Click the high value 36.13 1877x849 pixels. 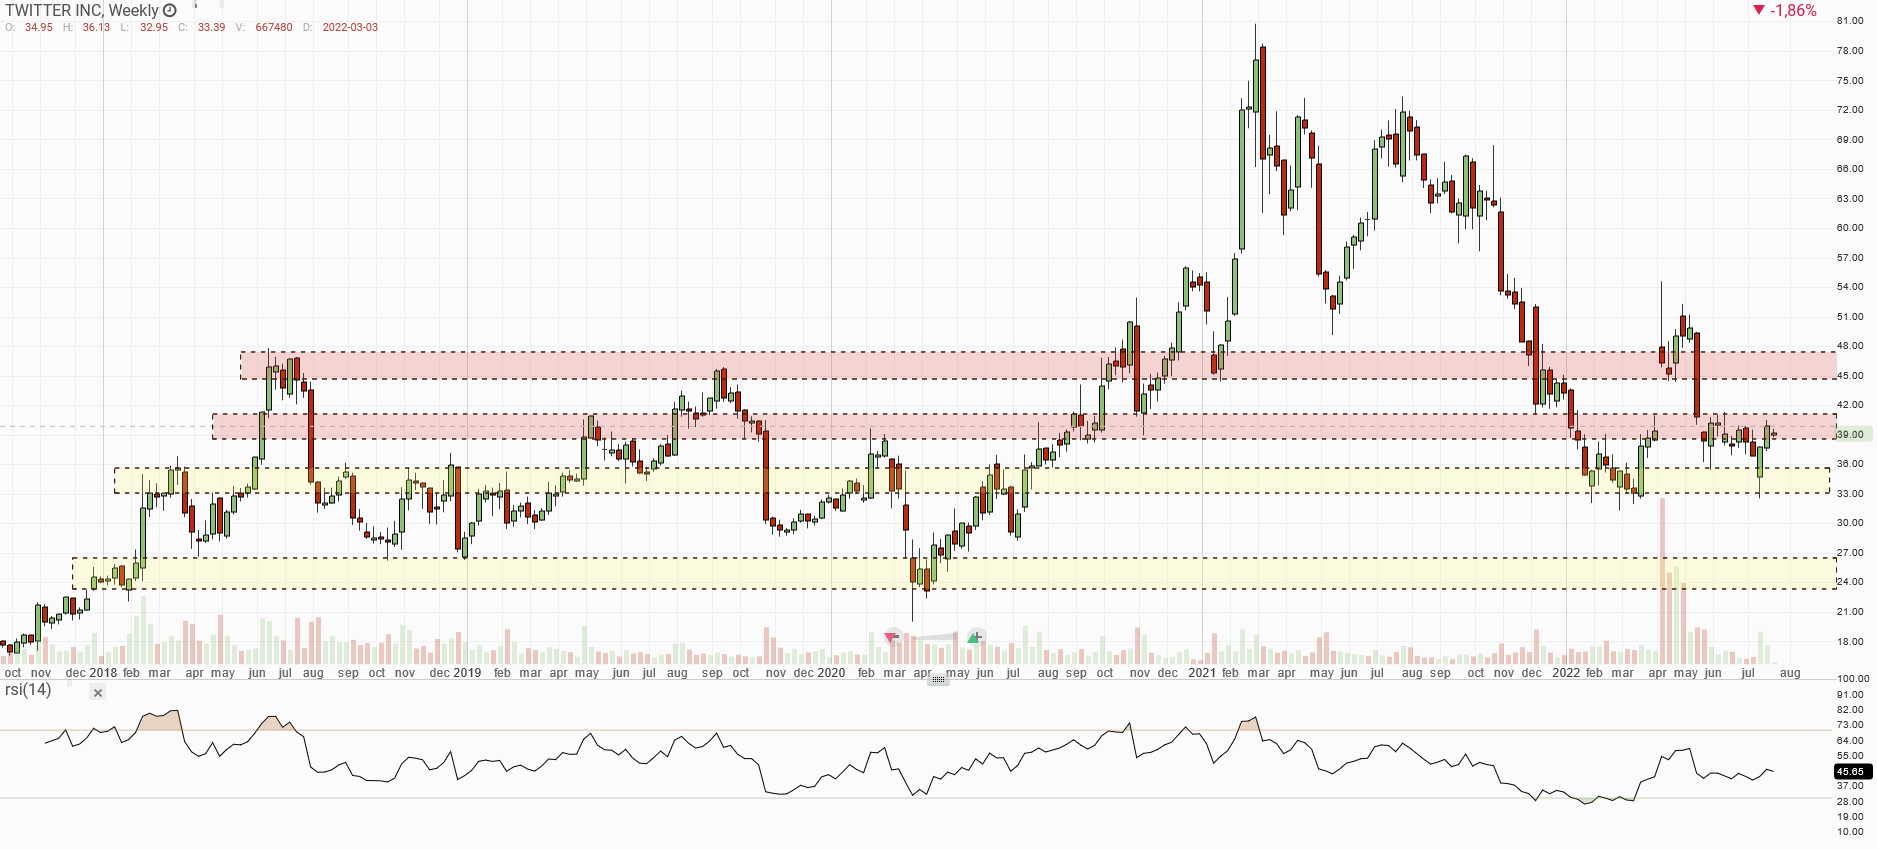click(96, 27)
